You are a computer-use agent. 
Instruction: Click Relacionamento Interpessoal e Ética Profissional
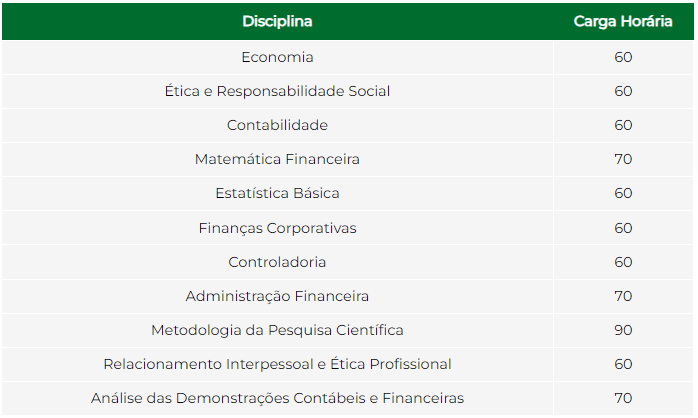pos(277,364)
